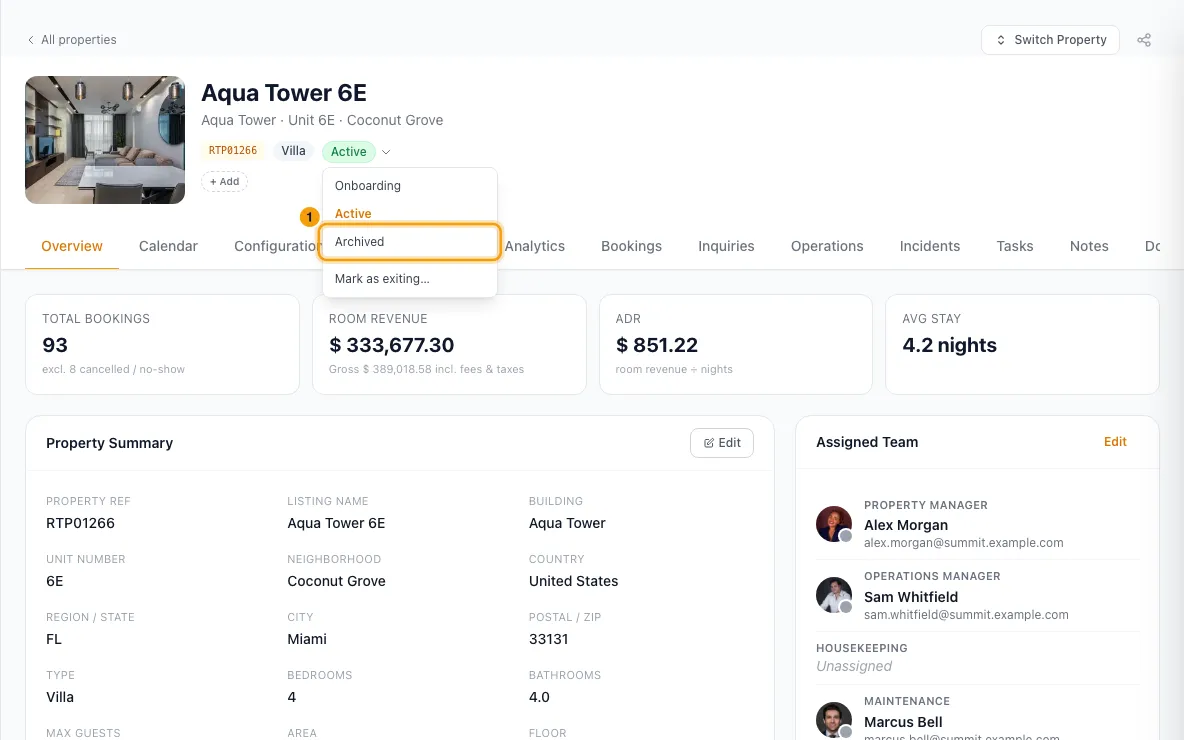Open the Switch Property selector
Image resolution: width=1184 pixels, height=740 pixels.
[1050, 40]
